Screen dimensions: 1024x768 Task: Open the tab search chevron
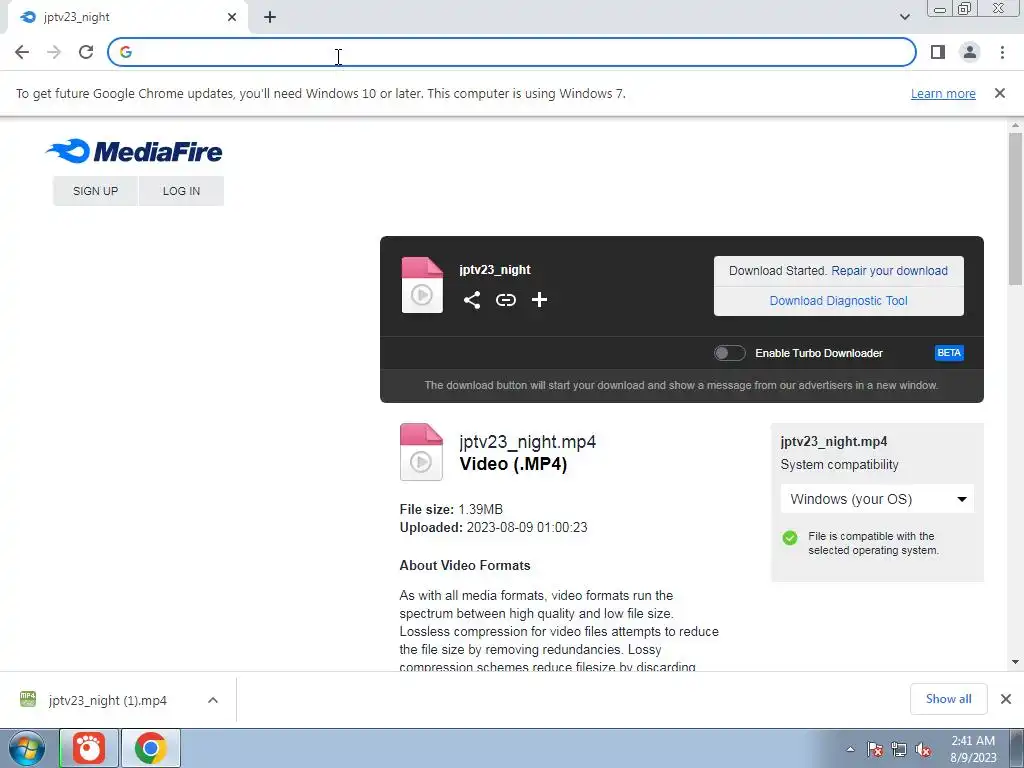point(904,17)
